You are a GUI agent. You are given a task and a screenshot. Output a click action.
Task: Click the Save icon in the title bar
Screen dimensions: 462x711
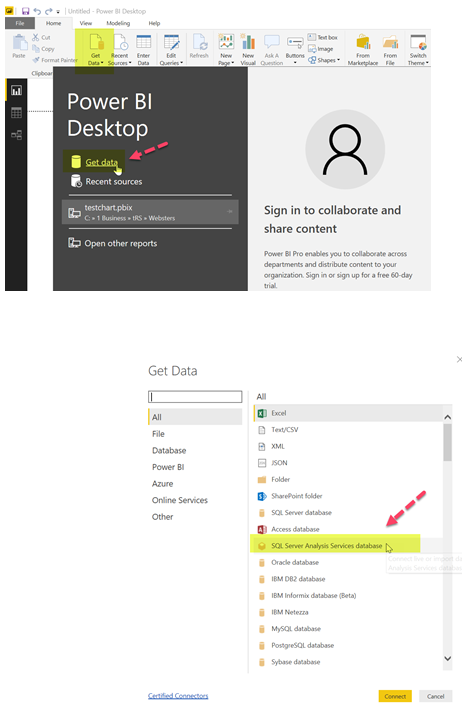(25, 11)
